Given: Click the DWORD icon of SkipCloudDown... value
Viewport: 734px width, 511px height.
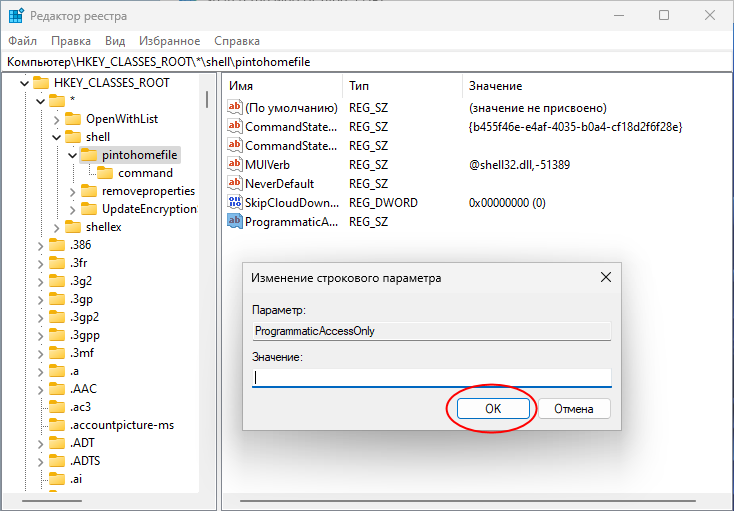Looking at the screenshot, I should pyautogui.click(x=235, y=202).
